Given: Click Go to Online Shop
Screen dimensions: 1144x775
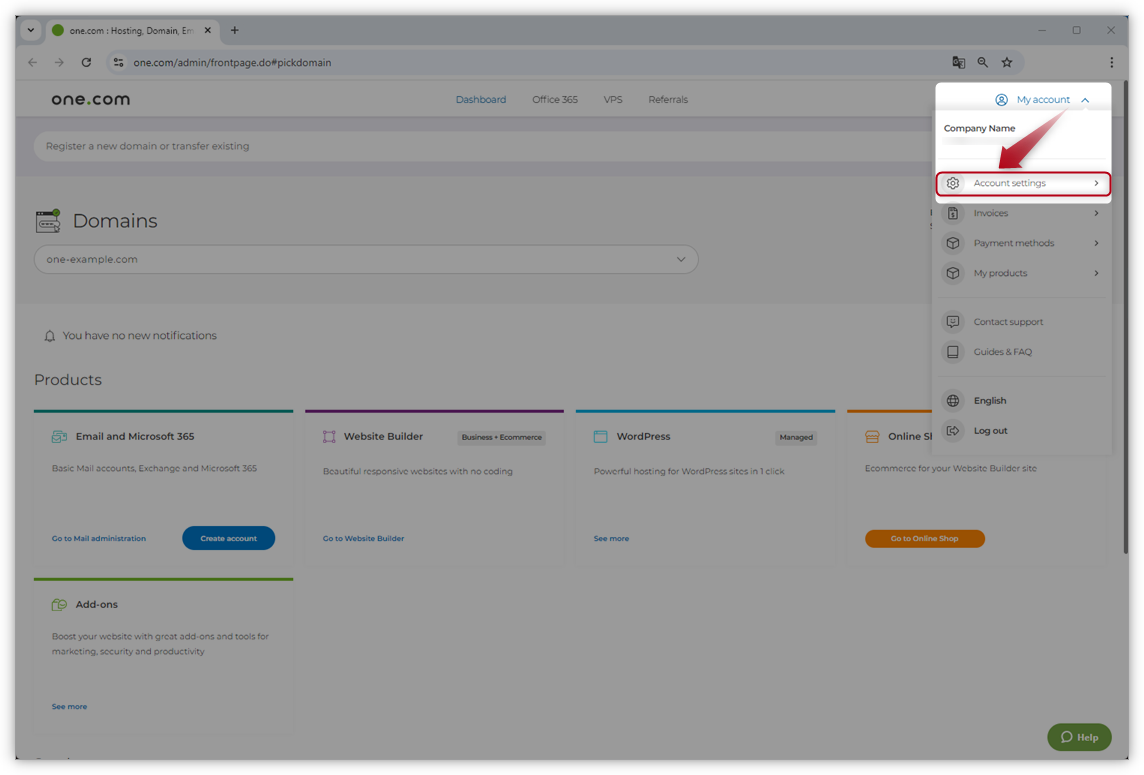Looking at the screenshot, I should point(924,538).
